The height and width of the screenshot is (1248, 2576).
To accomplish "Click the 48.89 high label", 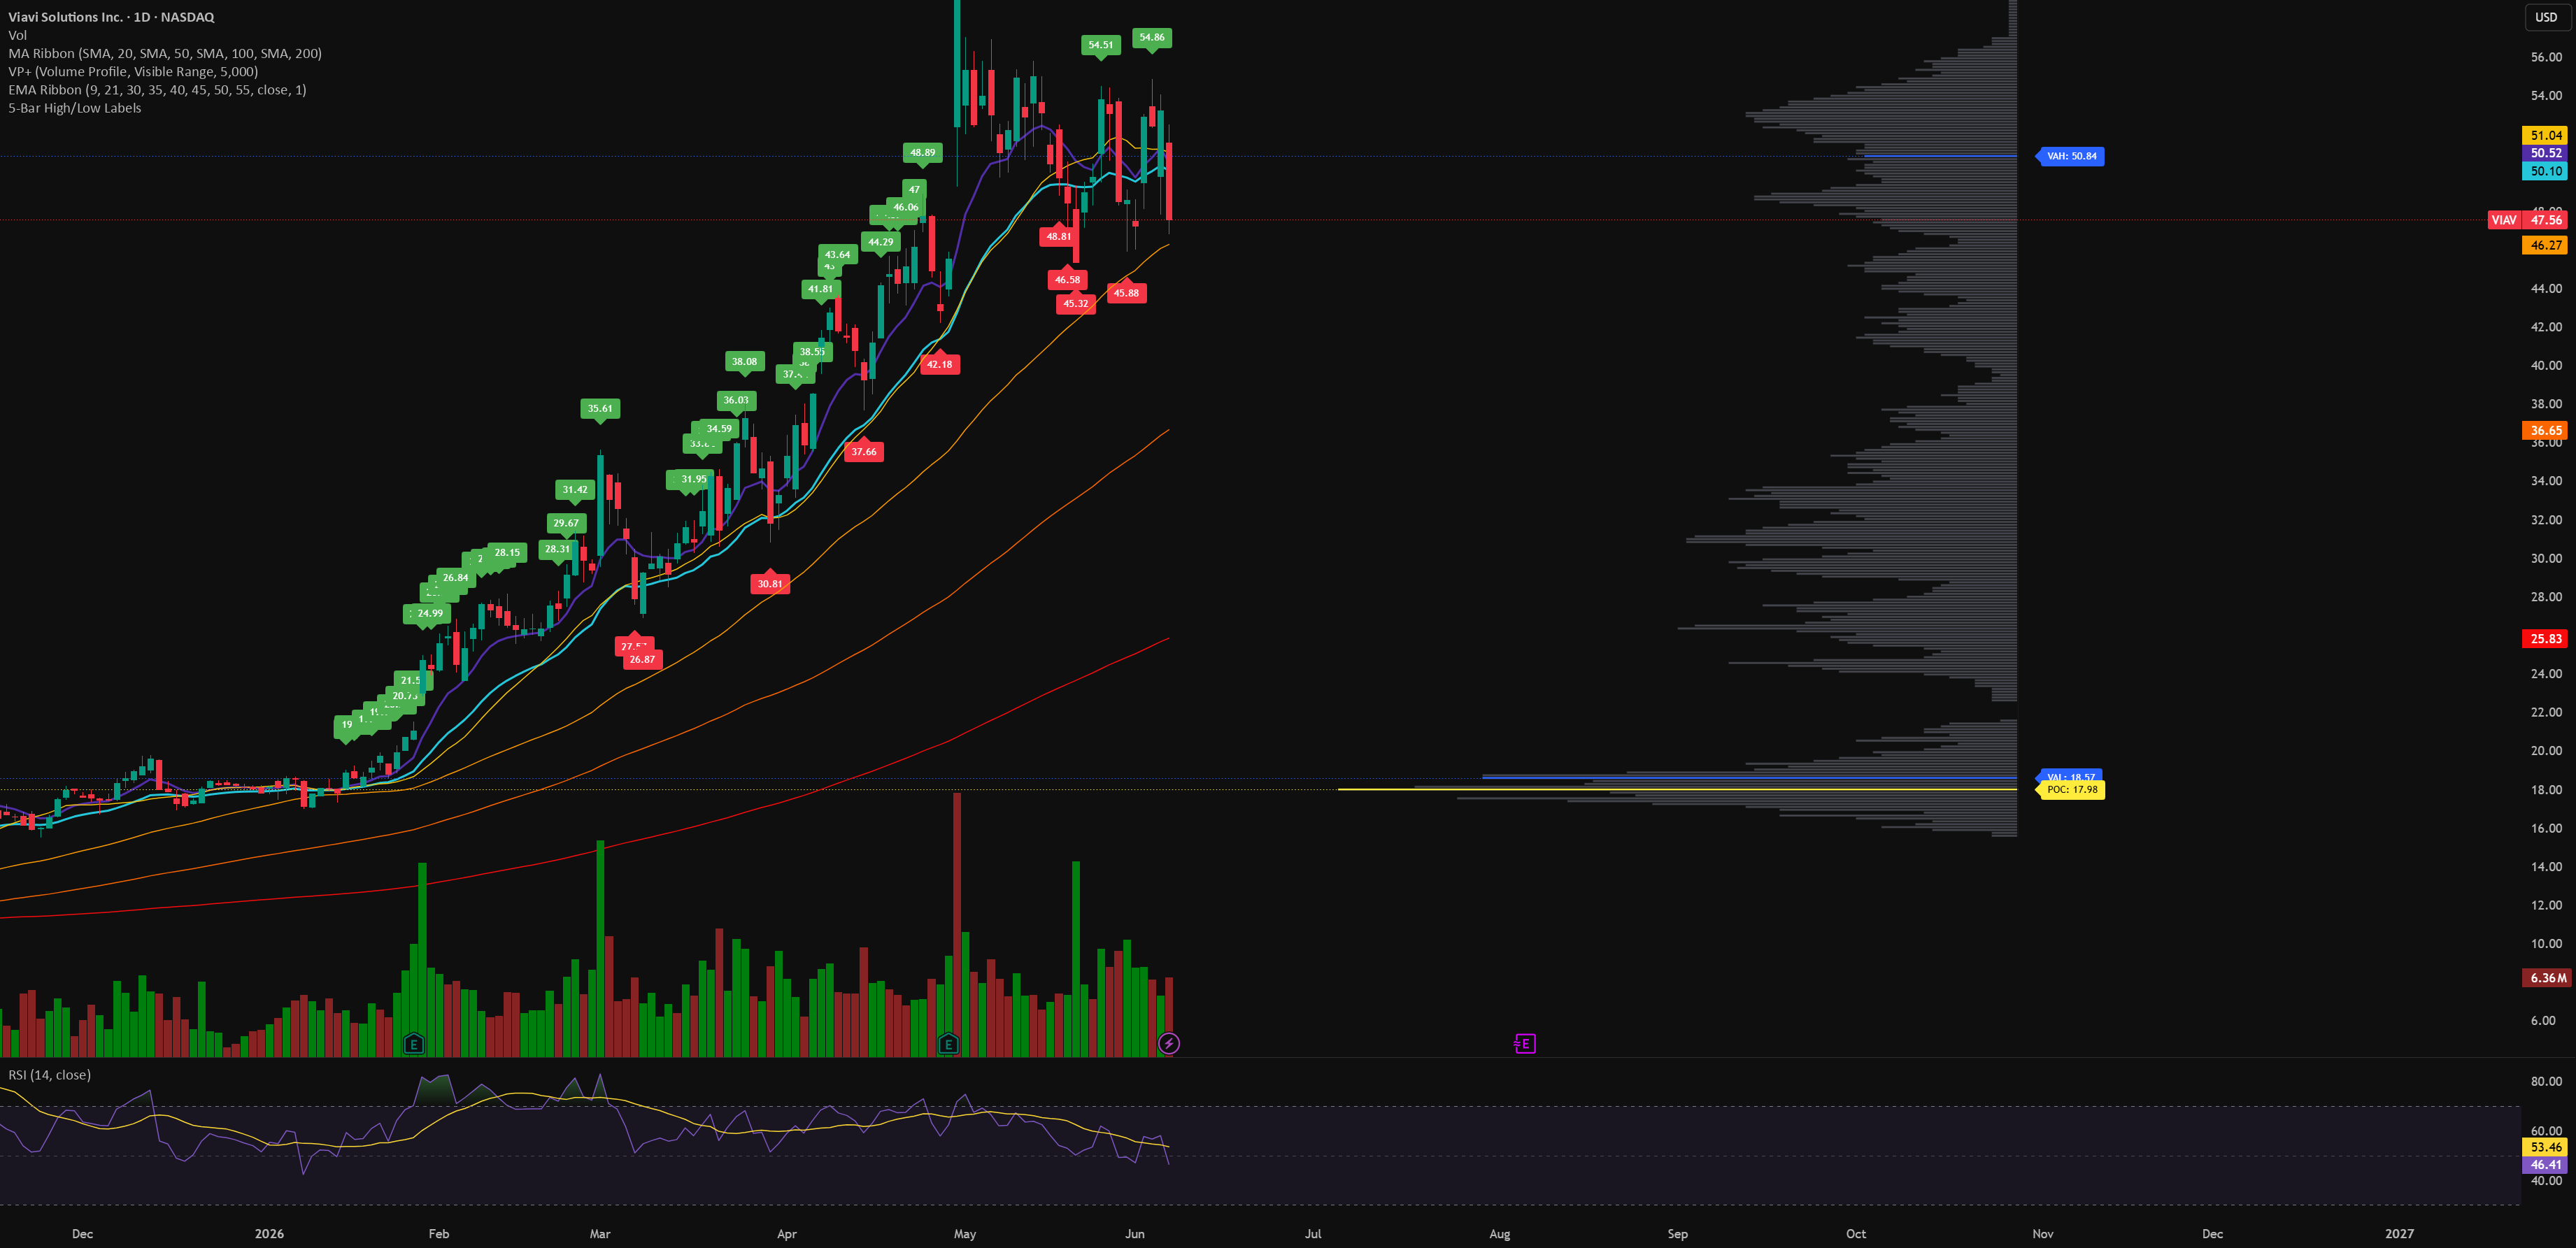I will coord(923,153).
